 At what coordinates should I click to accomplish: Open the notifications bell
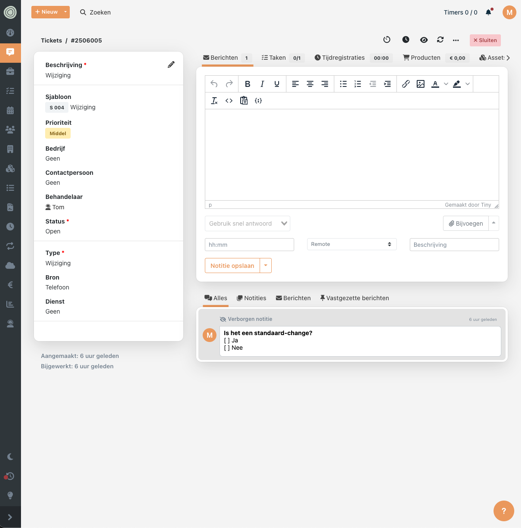[489, 12]
